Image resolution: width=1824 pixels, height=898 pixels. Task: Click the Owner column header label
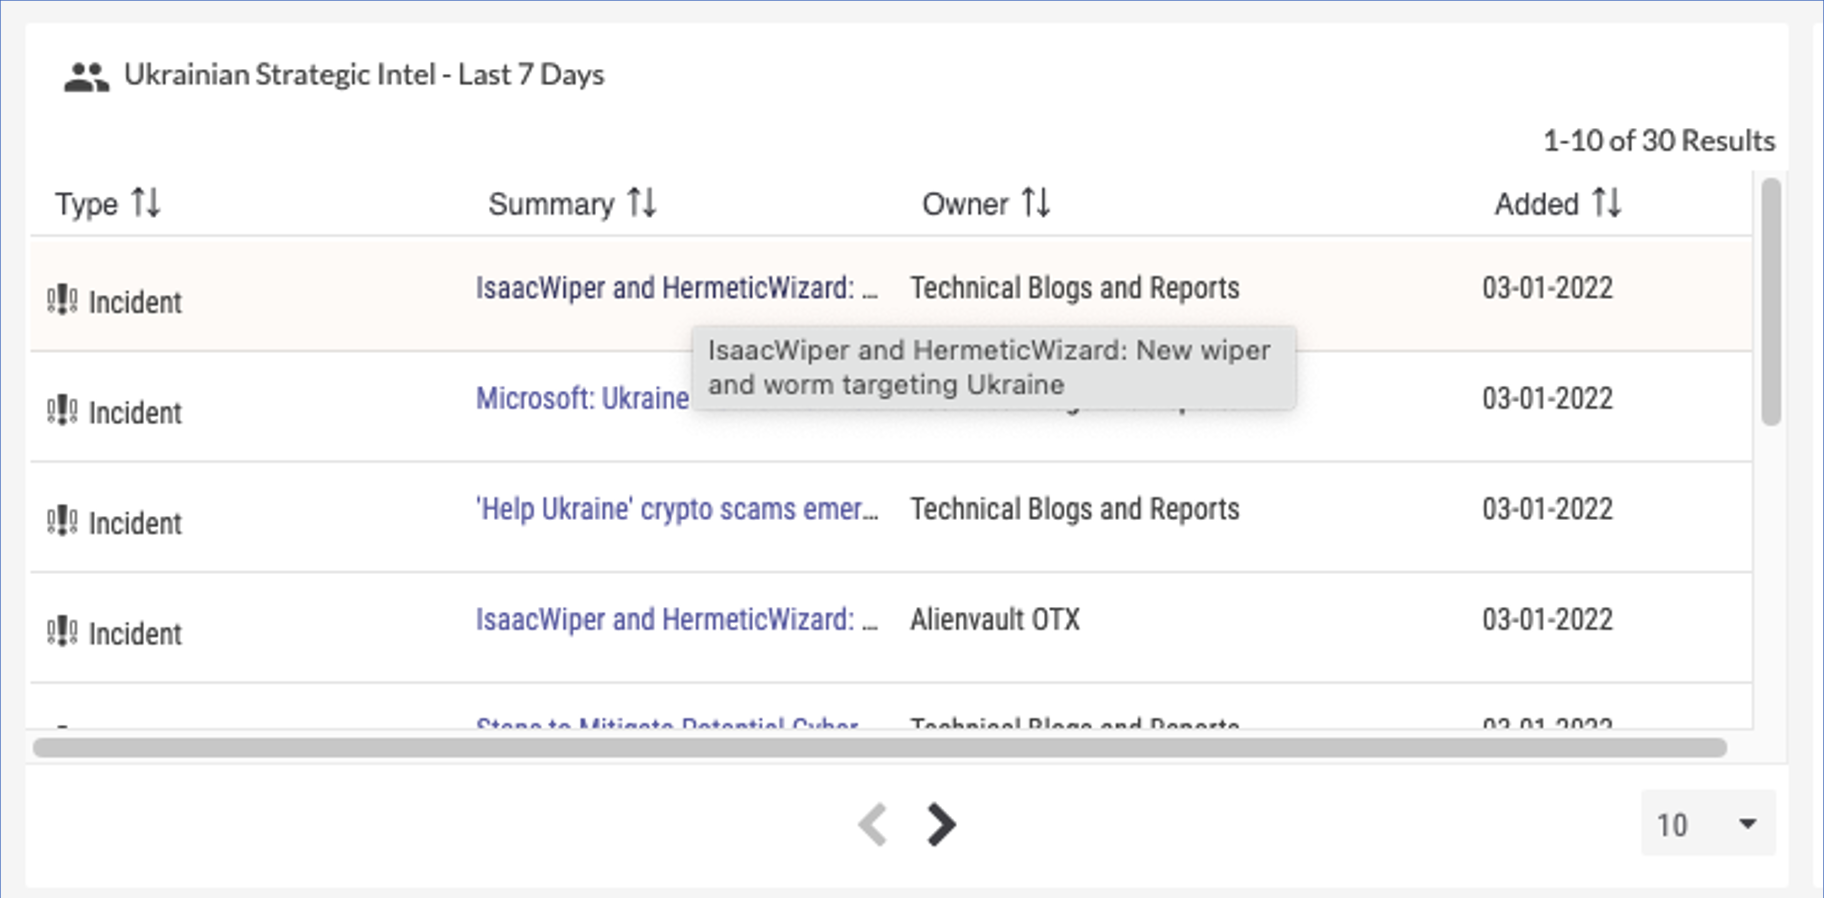pyautogui.click(x=965, y=204)
